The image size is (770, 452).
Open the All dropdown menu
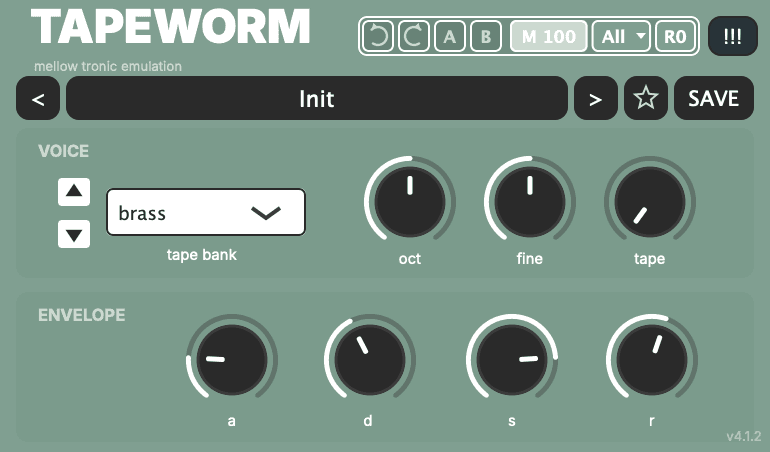(x=621, y=36)
